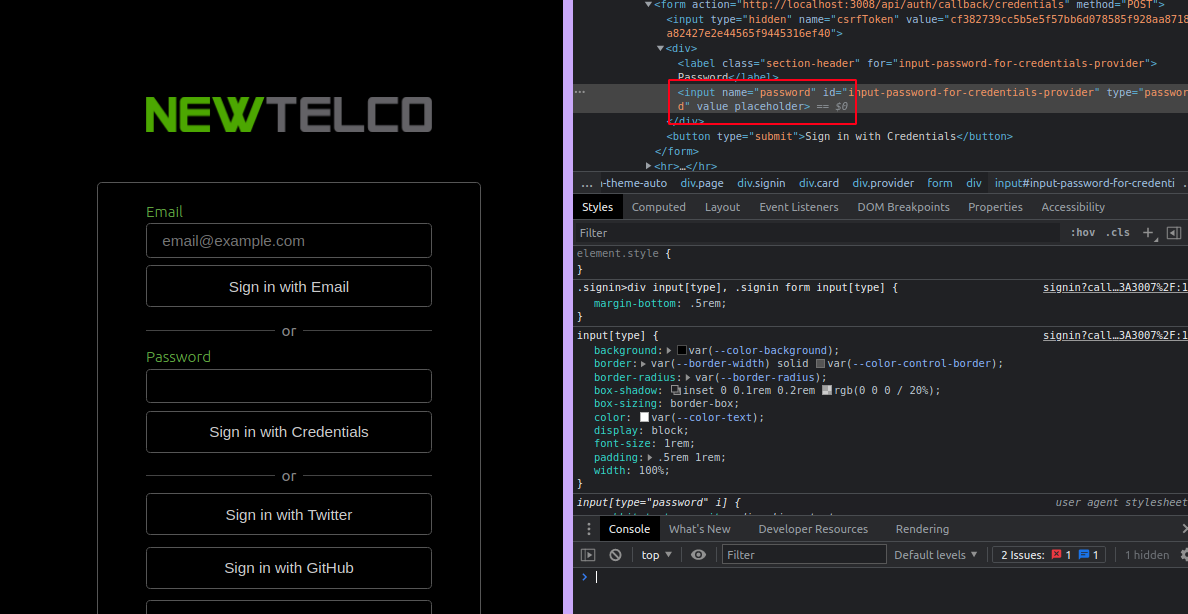The height and width of the screenshot is (614, 1188).
Task: Expand the background property value
Action: (x=669, y=351)
